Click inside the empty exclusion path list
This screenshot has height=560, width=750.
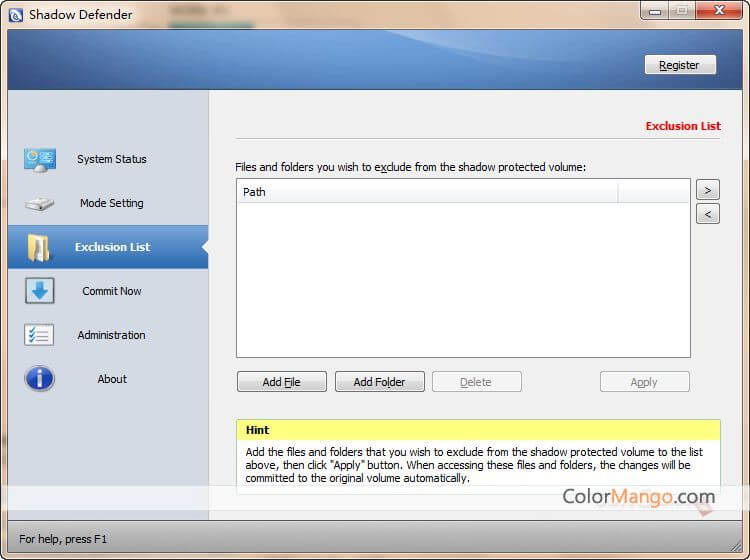point(463,280)
